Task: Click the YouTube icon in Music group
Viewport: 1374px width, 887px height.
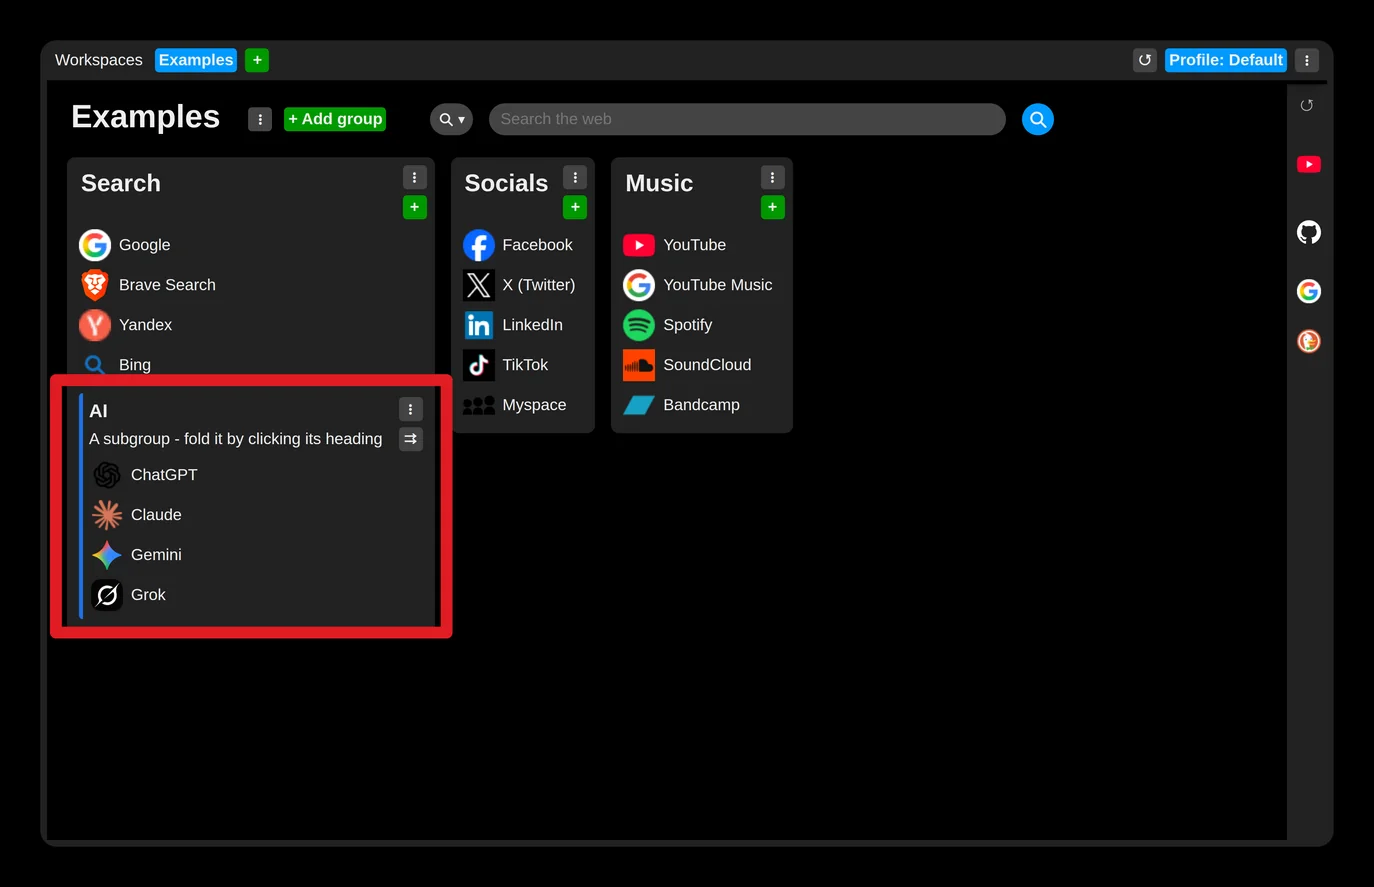Action: coord(639,245)
